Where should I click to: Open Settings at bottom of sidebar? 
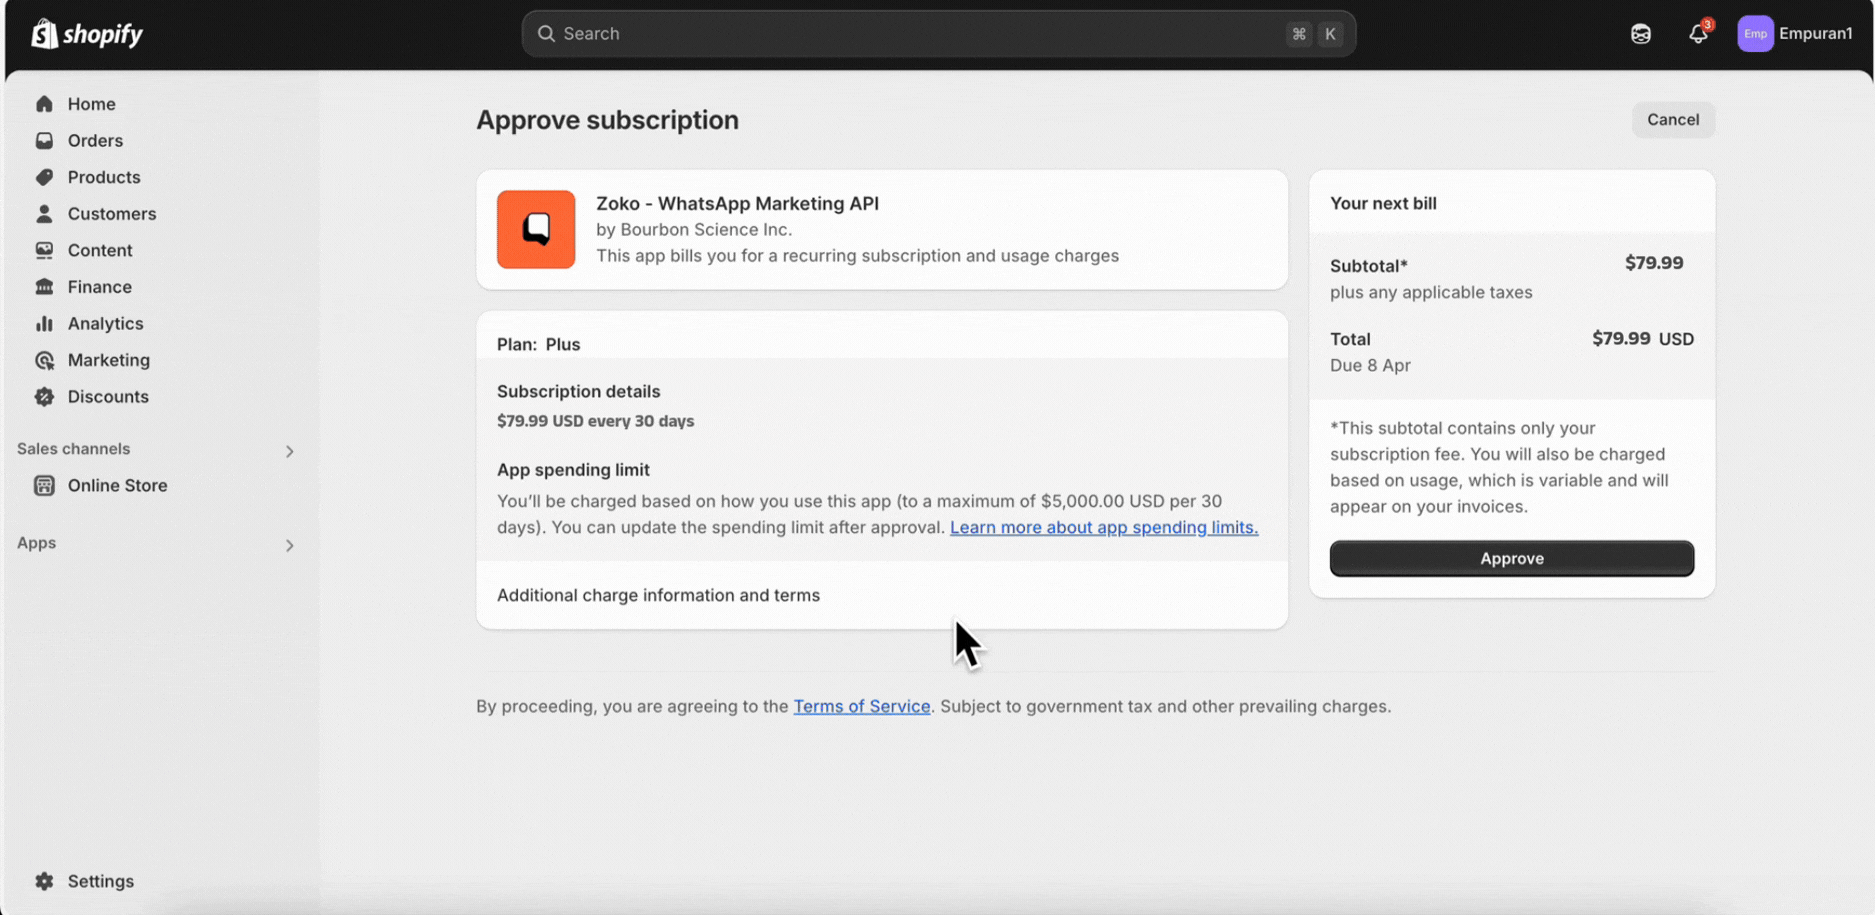coord(100,881)
